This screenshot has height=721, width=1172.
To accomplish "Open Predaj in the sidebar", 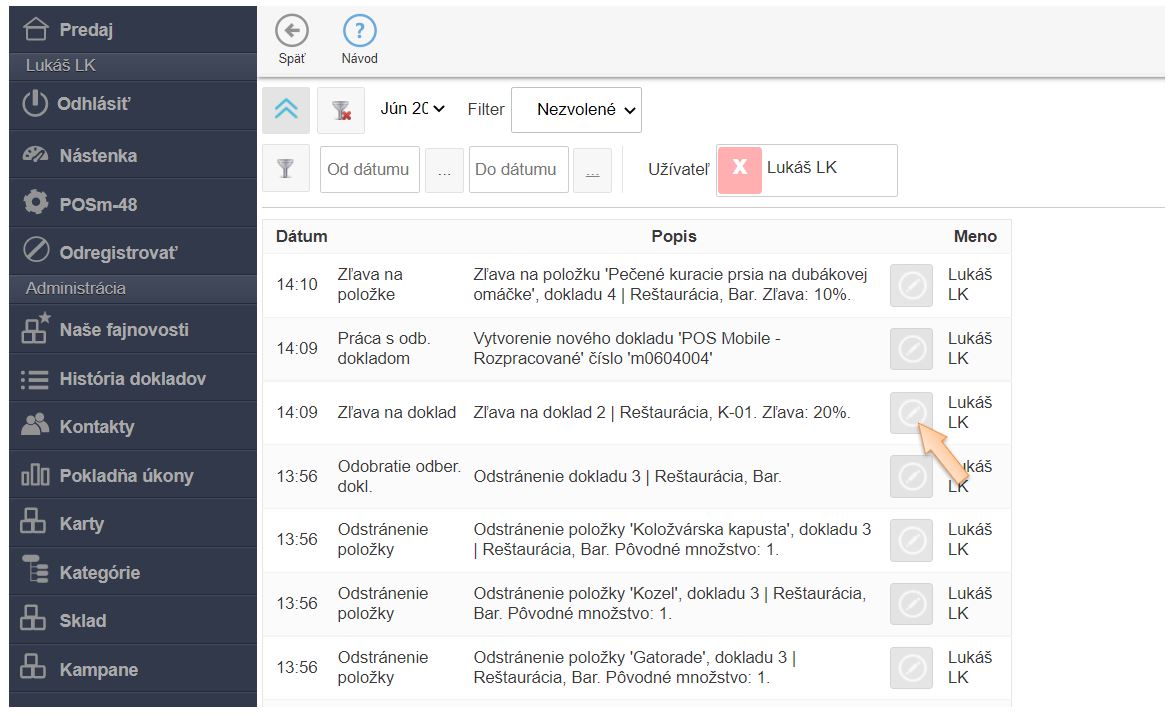I will coord(86,30).
